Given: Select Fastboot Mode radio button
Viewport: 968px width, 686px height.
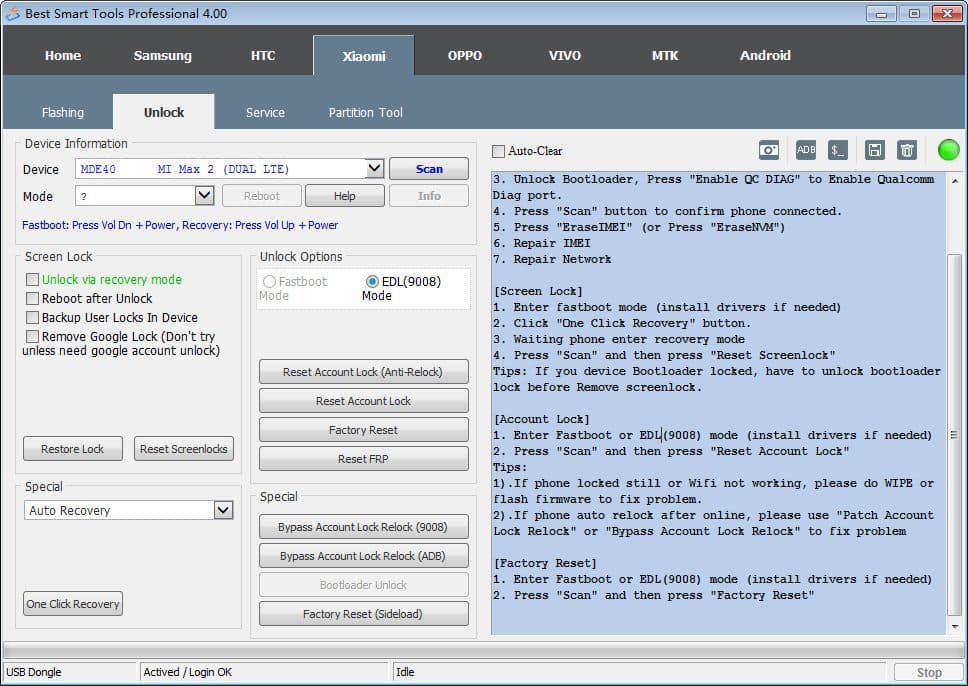Looking at the screenshot, I should [x=269, y=282].
